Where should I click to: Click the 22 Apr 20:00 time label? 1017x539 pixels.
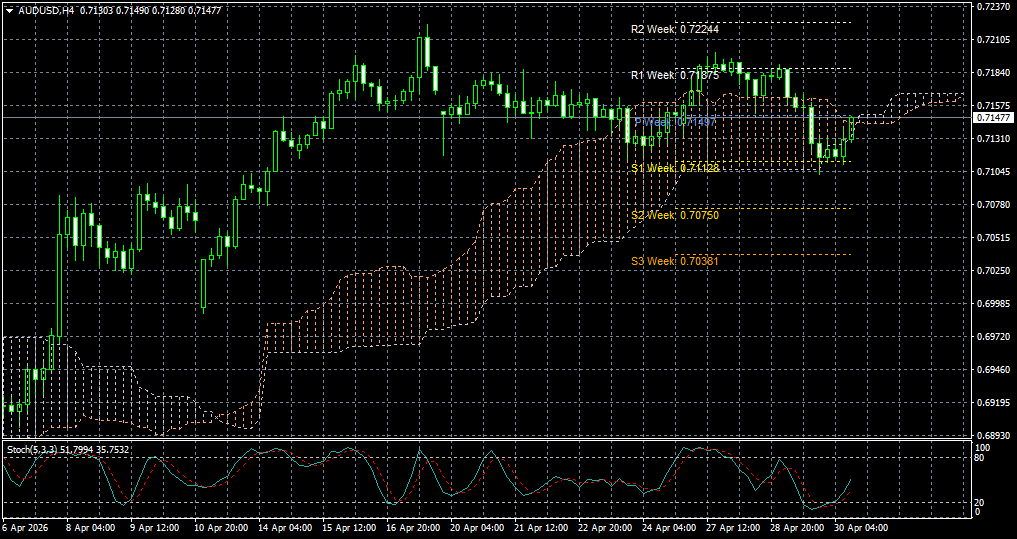click(604, 529)
